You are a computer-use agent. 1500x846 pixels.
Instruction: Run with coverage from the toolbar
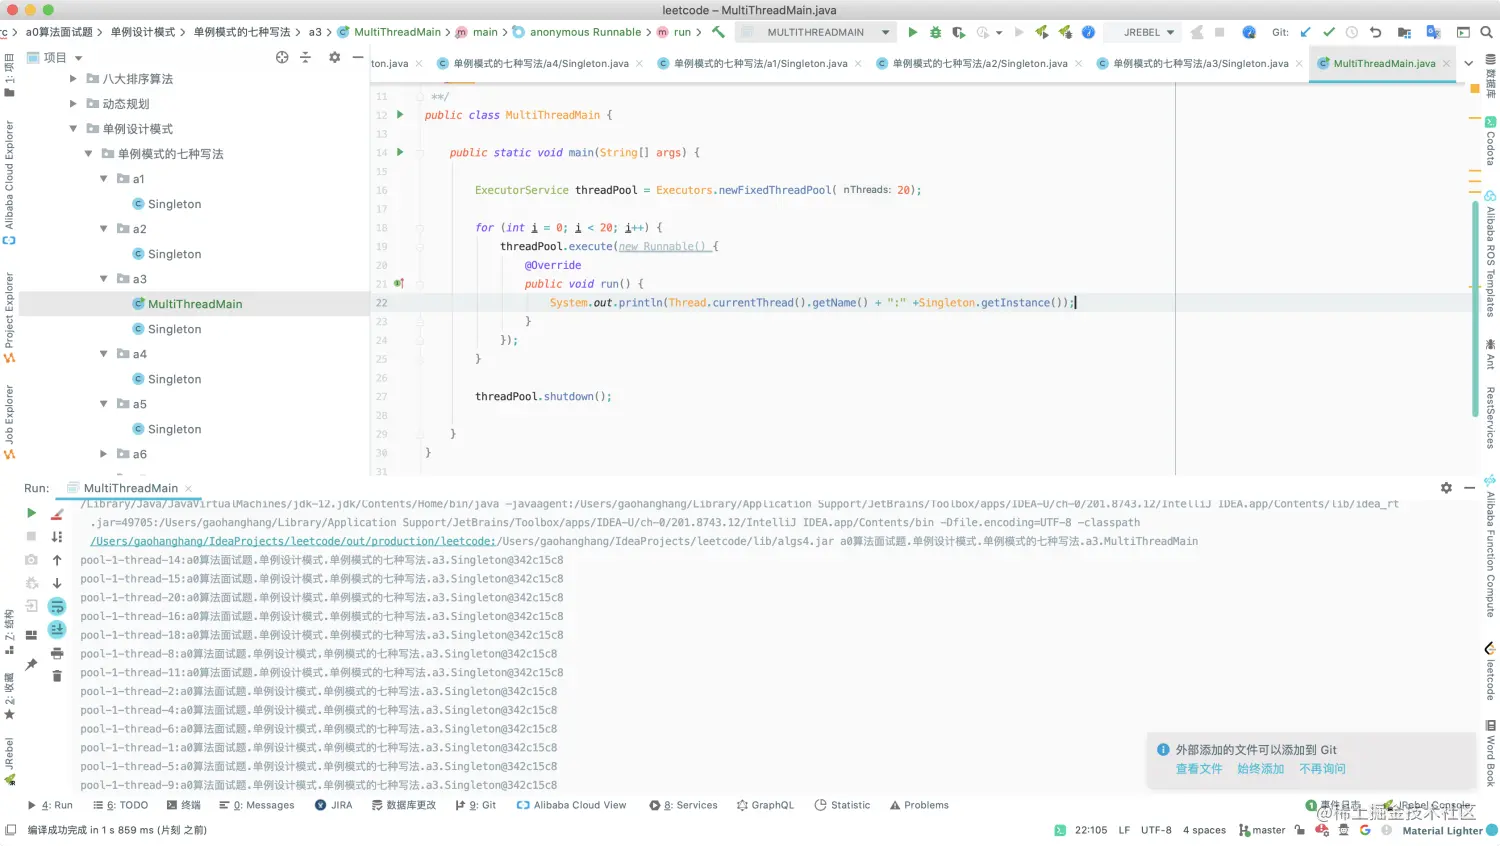(959, 32)
